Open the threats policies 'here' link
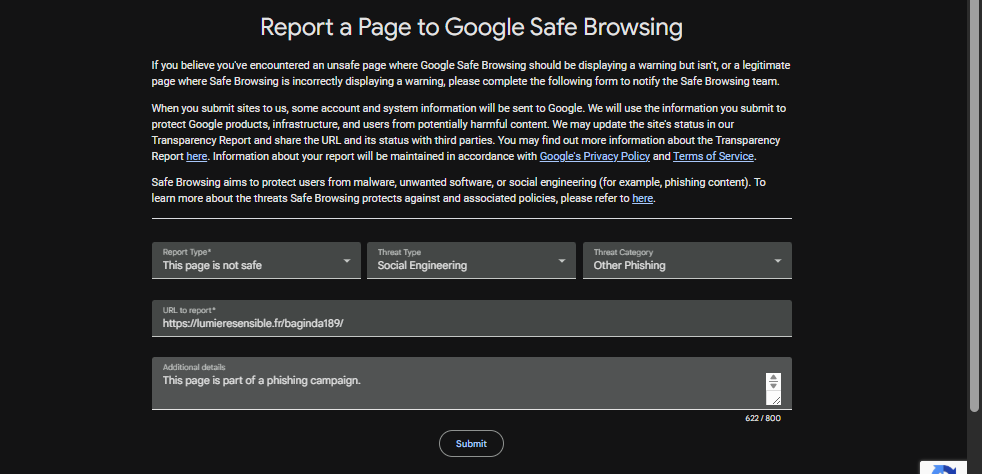 pyautogui.click(x=643, y=198)
